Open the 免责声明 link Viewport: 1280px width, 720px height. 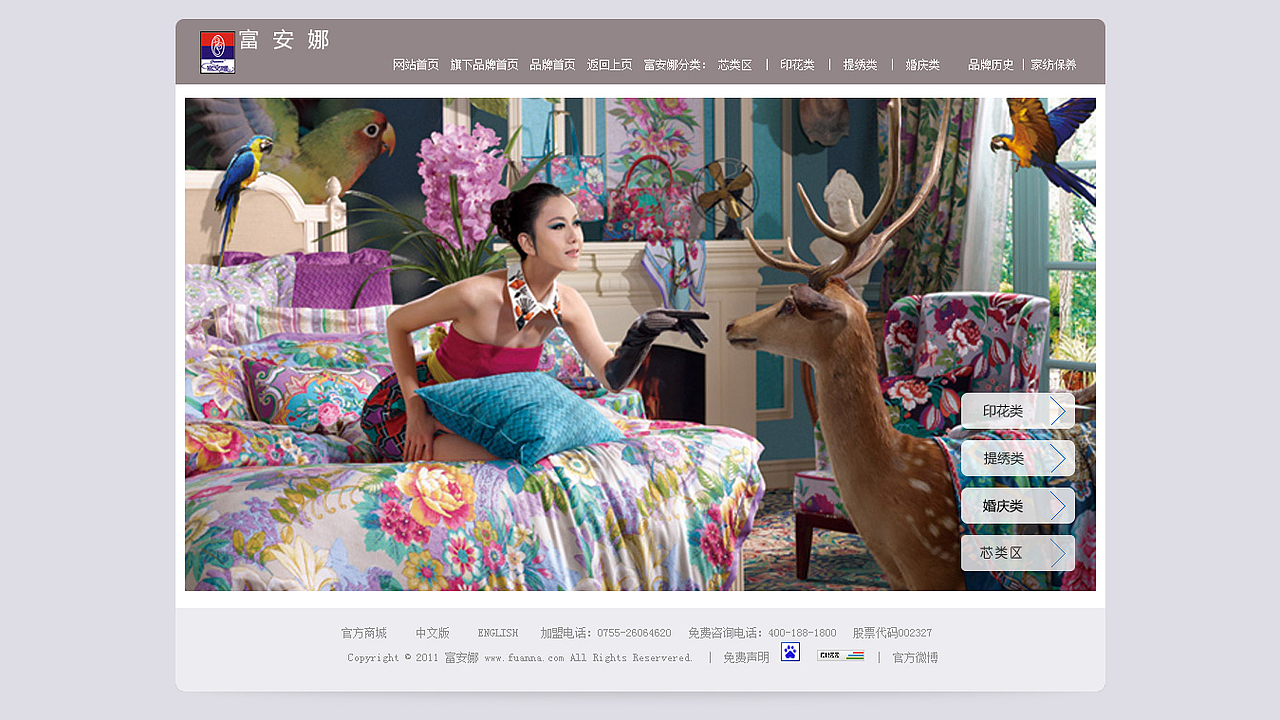click(746, 658)
